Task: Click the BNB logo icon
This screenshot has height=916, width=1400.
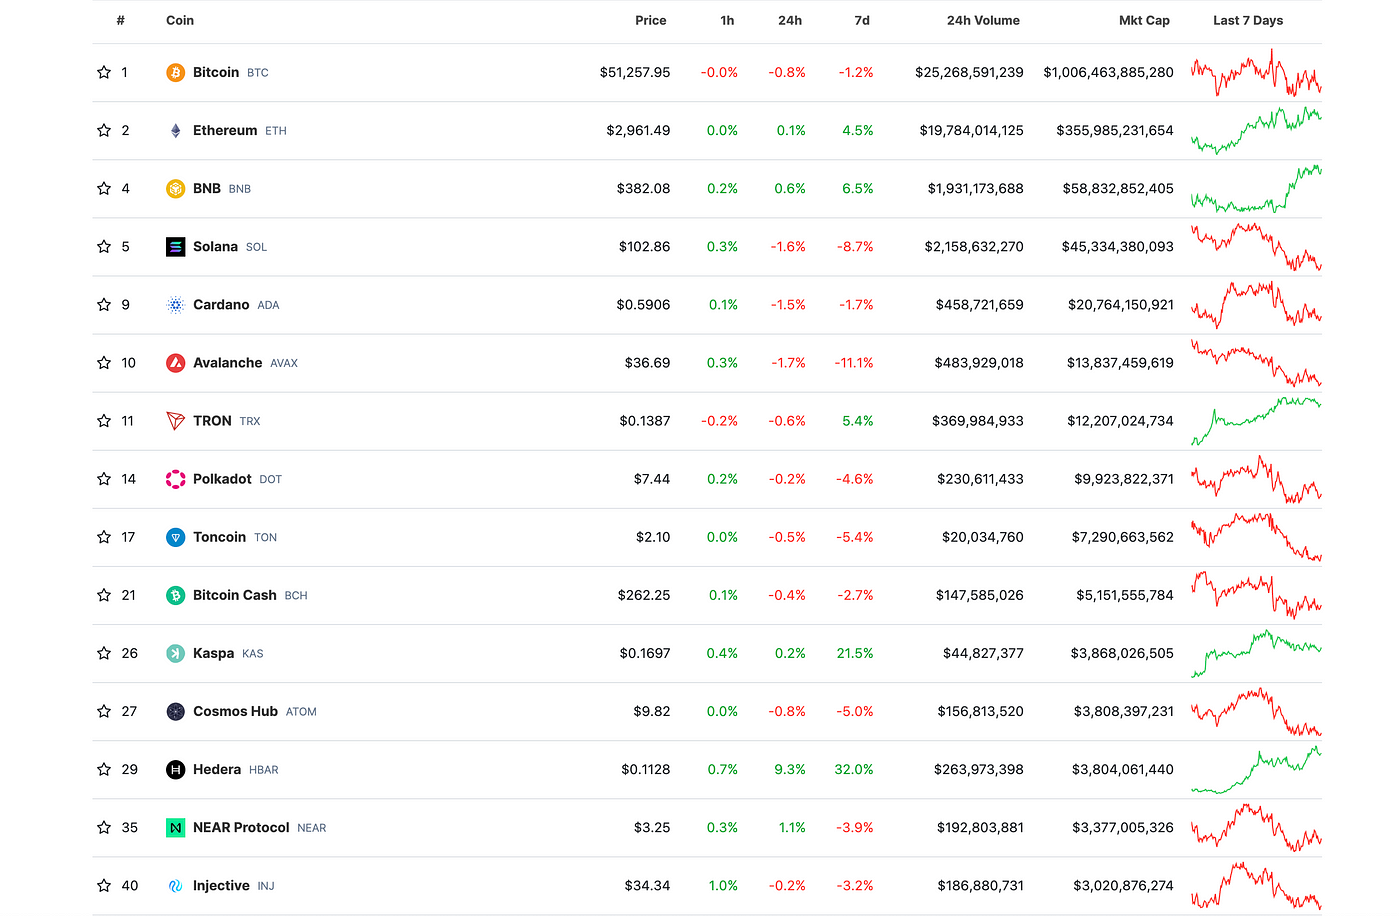Action: point(175,189)
